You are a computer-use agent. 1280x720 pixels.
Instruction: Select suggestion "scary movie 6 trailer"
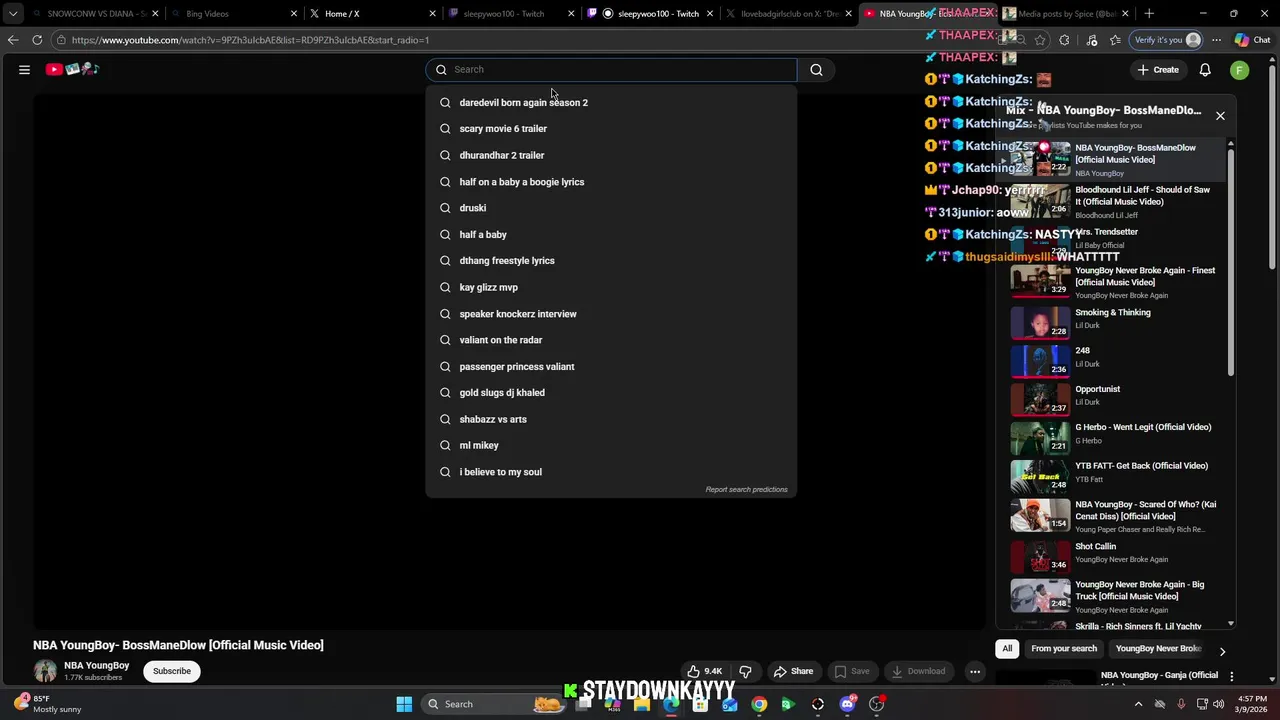point(611,129)
